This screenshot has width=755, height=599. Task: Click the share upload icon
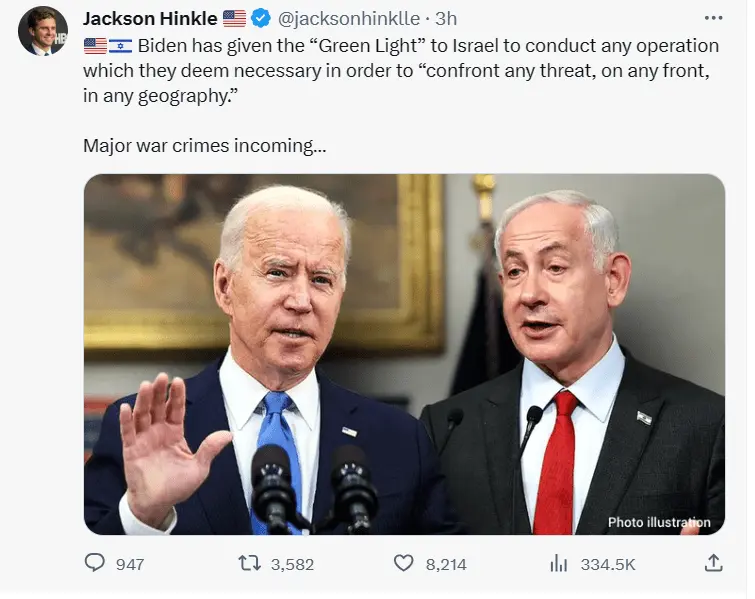(x=714, y=562)
